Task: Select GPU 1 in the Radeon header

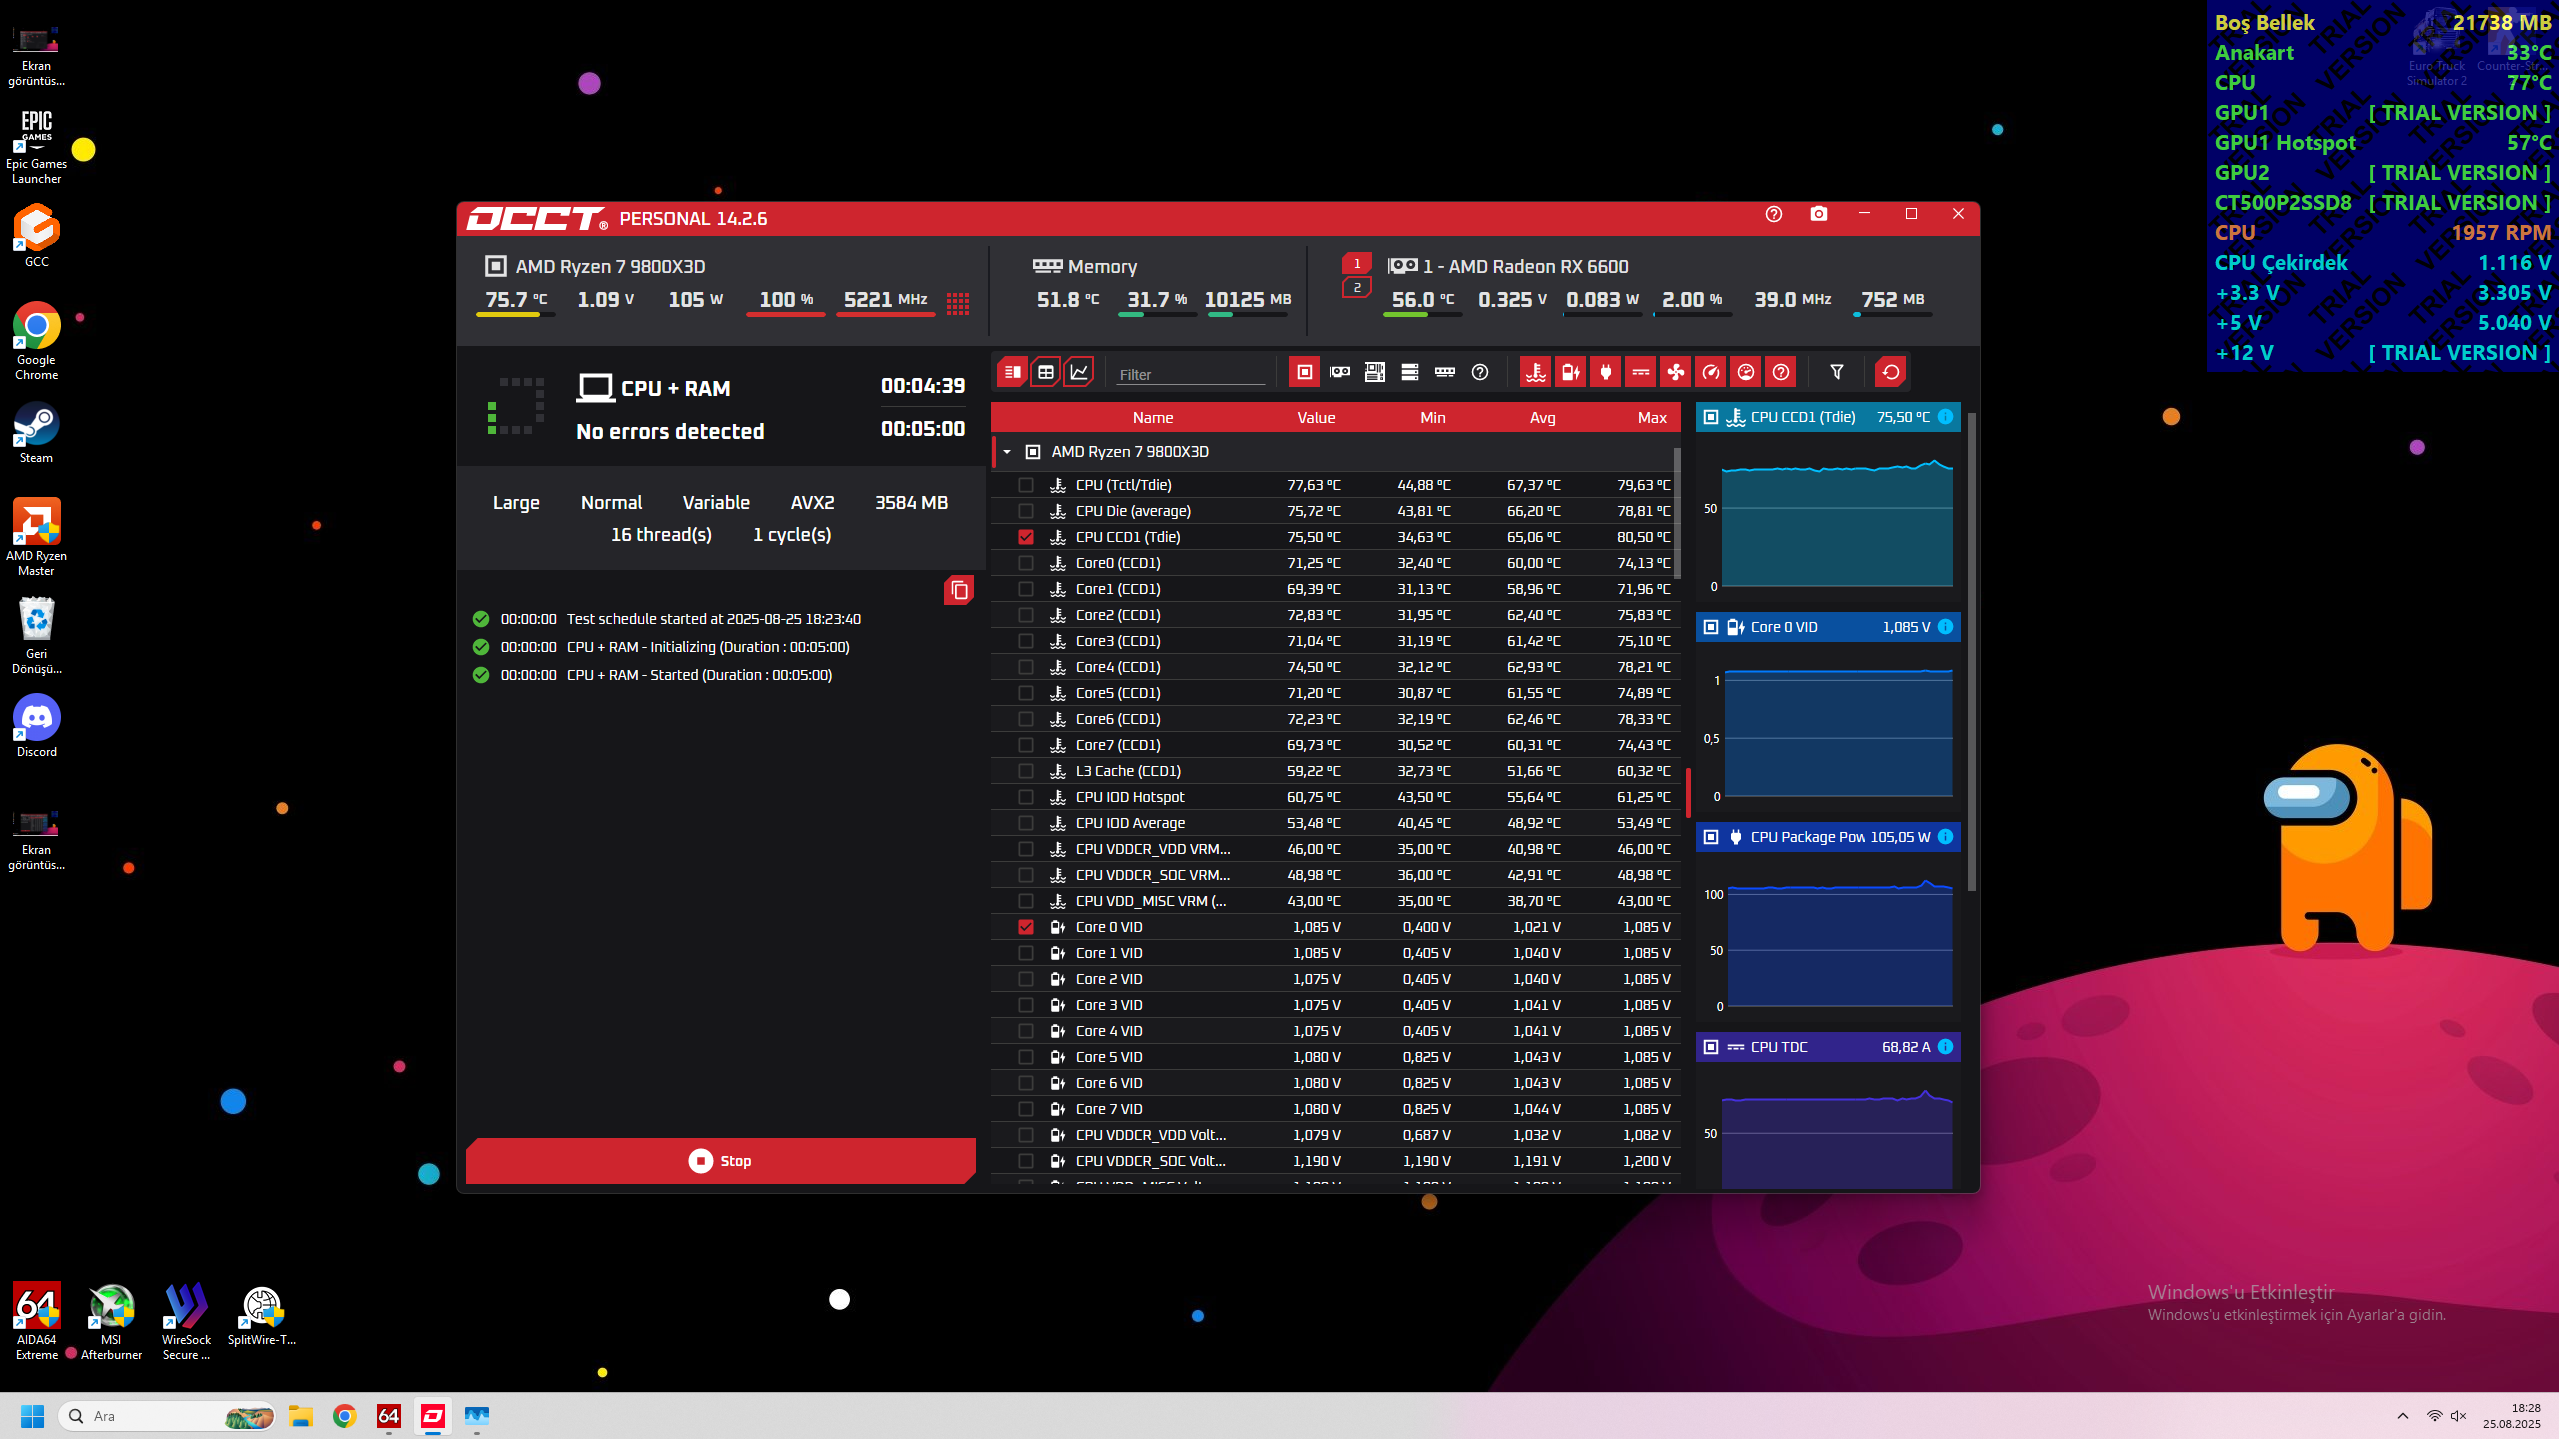Action: tap(1357, 264)
